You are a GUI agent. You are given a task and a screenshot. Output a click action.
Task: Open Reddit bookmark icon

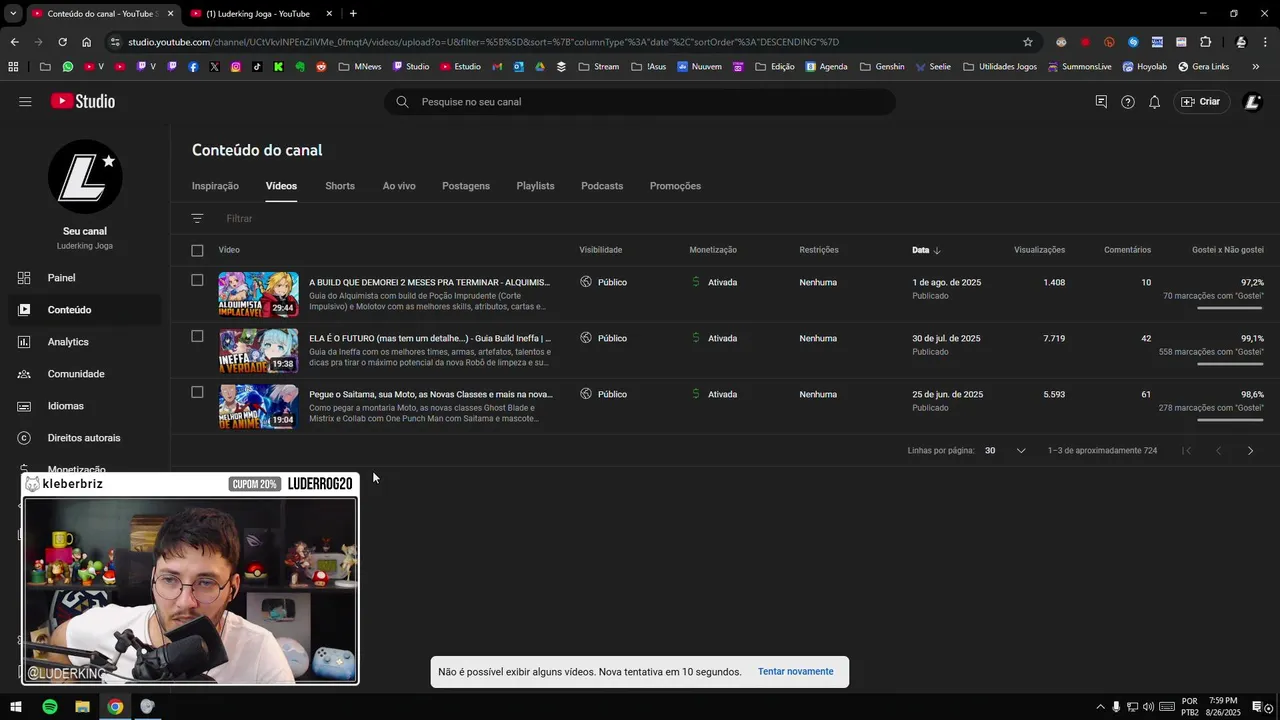click(x=321, y=67)
